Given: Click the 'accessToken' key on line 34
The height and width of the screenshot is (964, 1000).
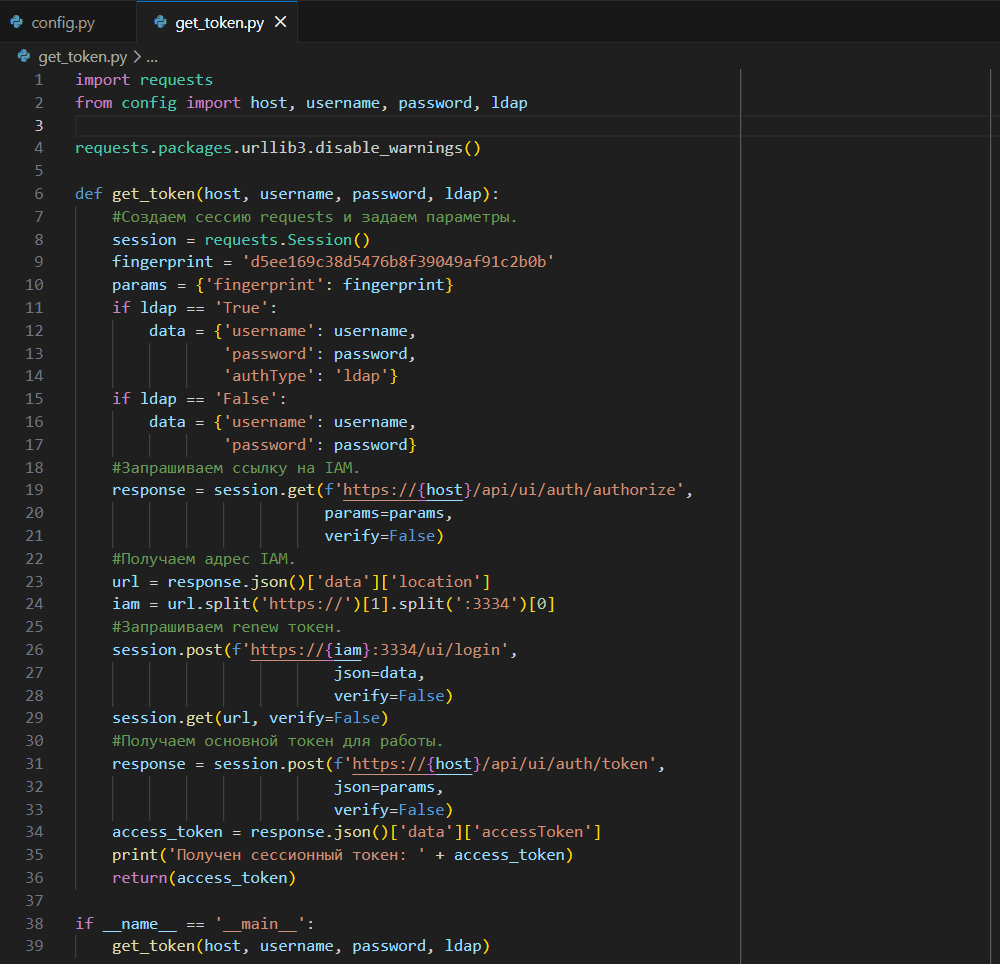Looking at the screenshot, I should point(532,832).
